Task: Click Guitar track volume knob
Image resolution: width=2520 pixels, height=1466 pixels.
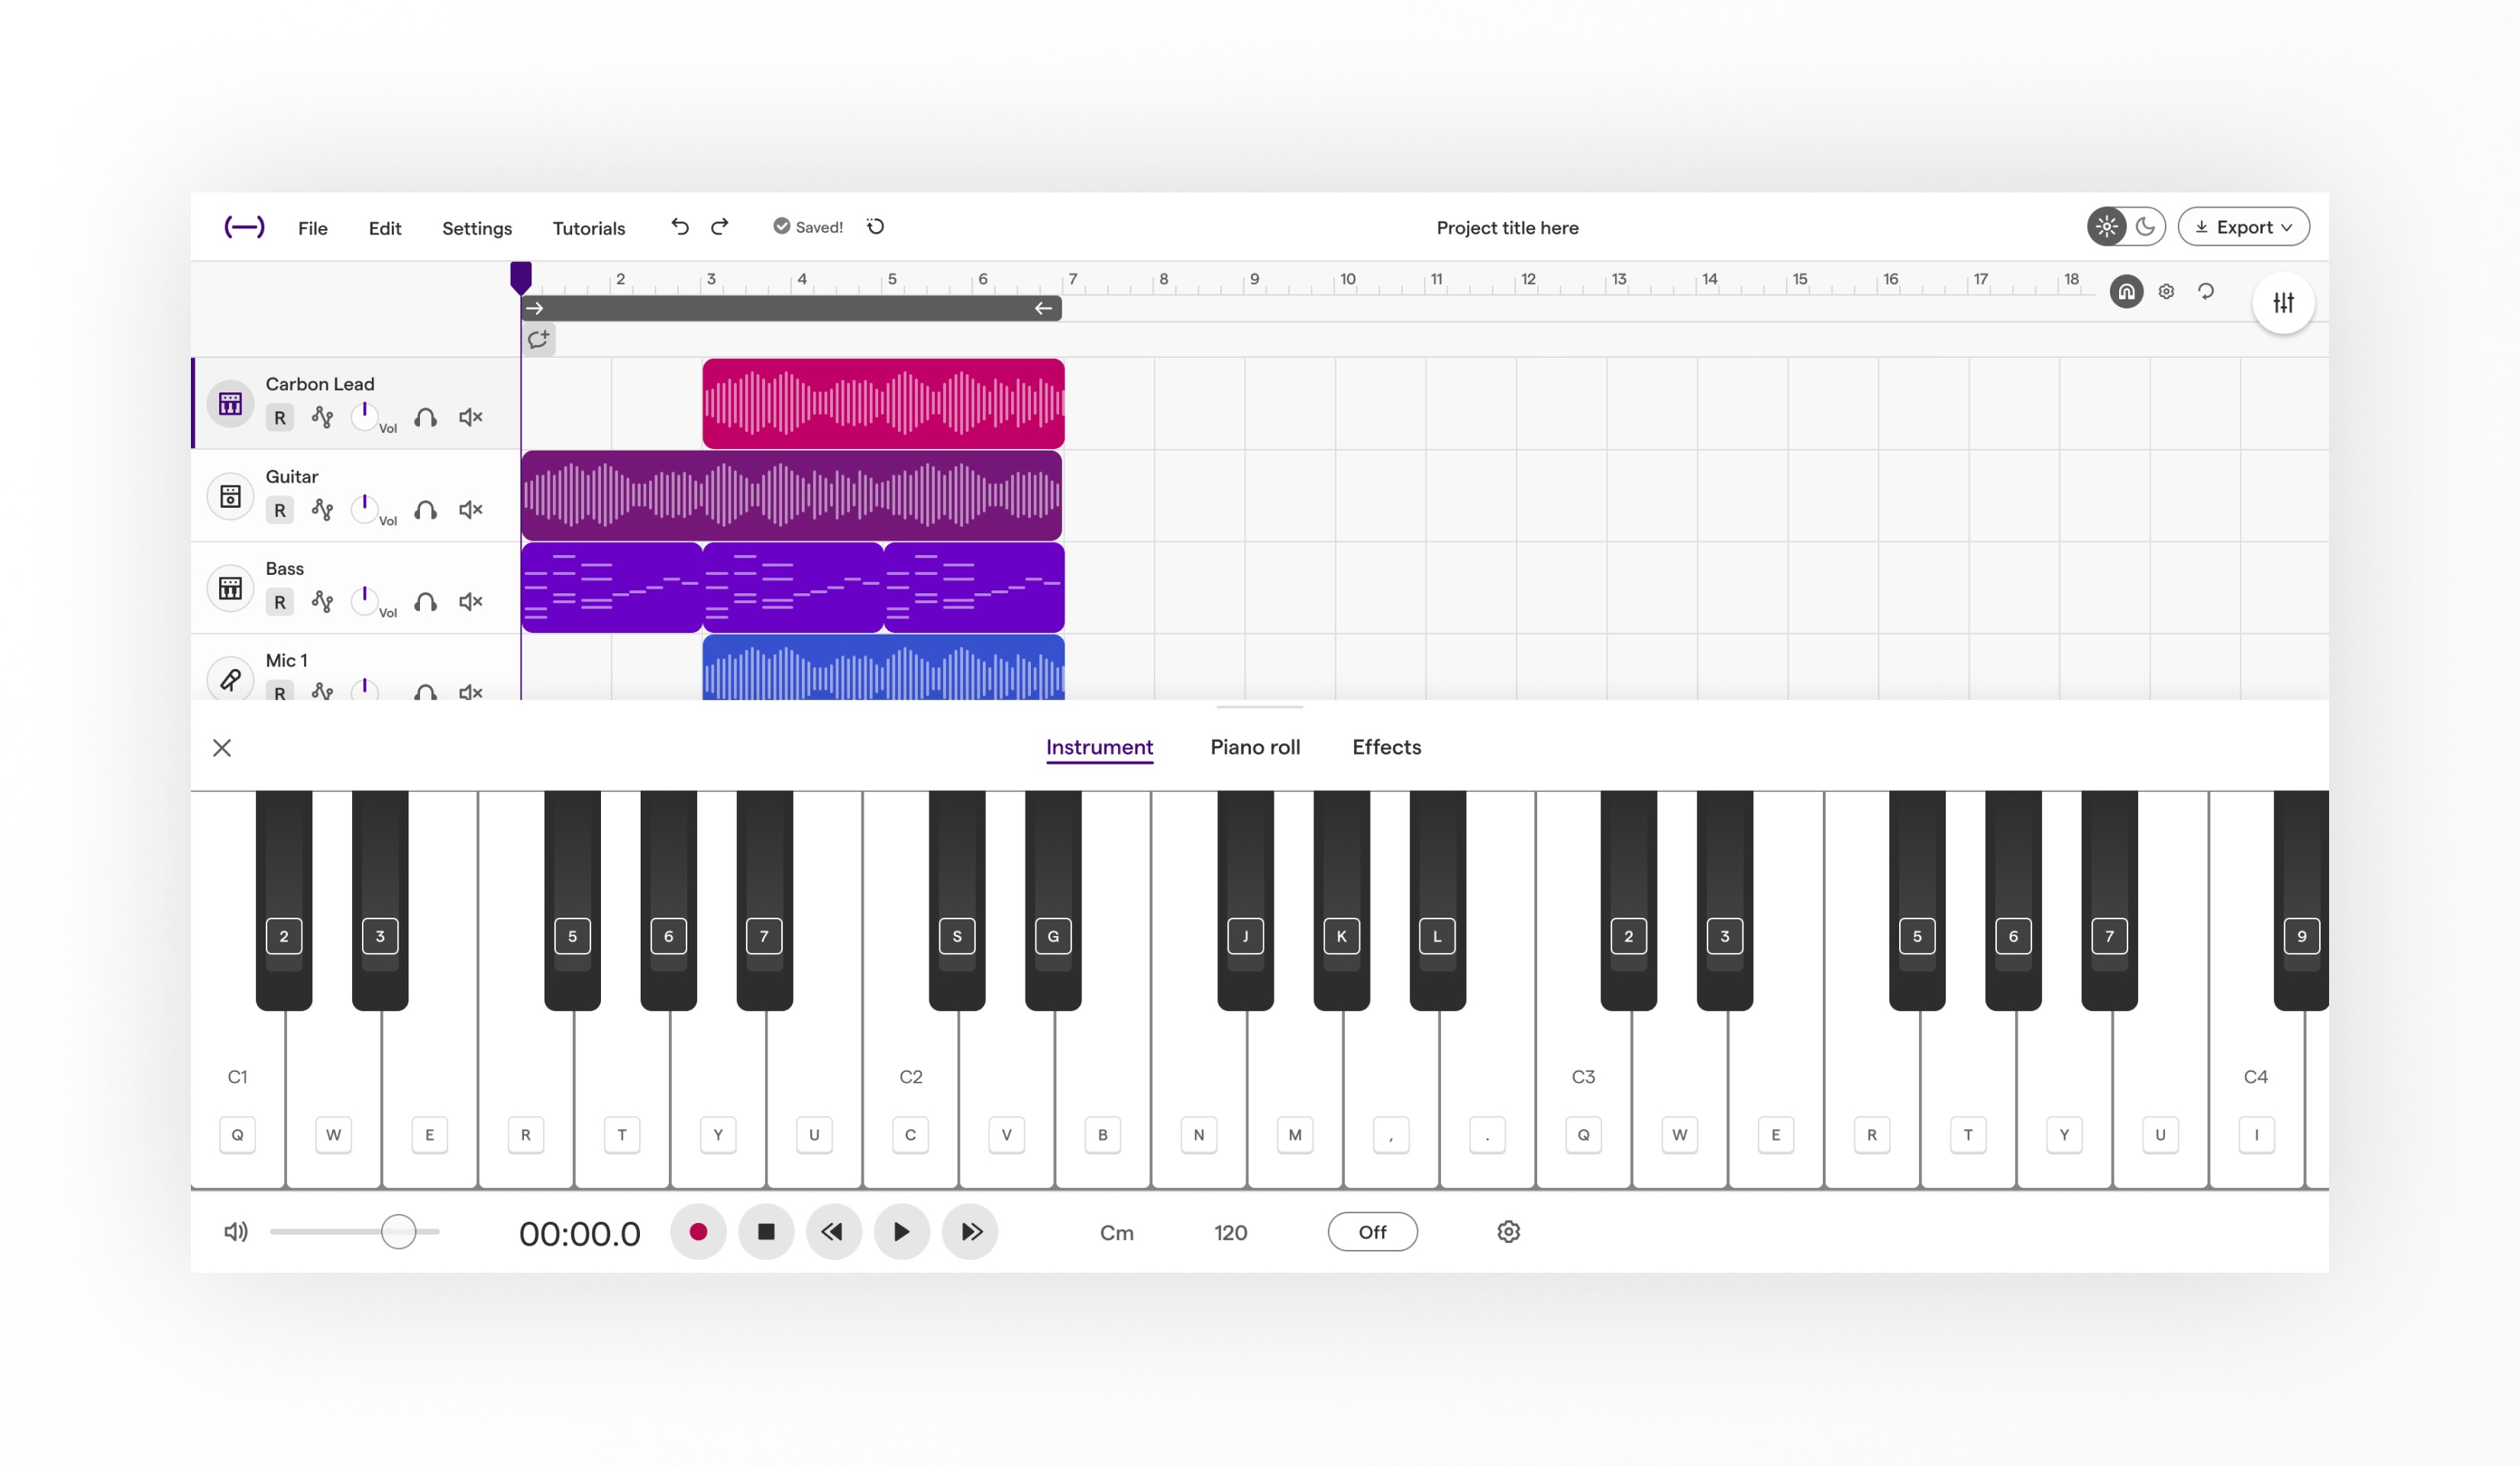Action: pyautogui.click(x=365, y=508)
